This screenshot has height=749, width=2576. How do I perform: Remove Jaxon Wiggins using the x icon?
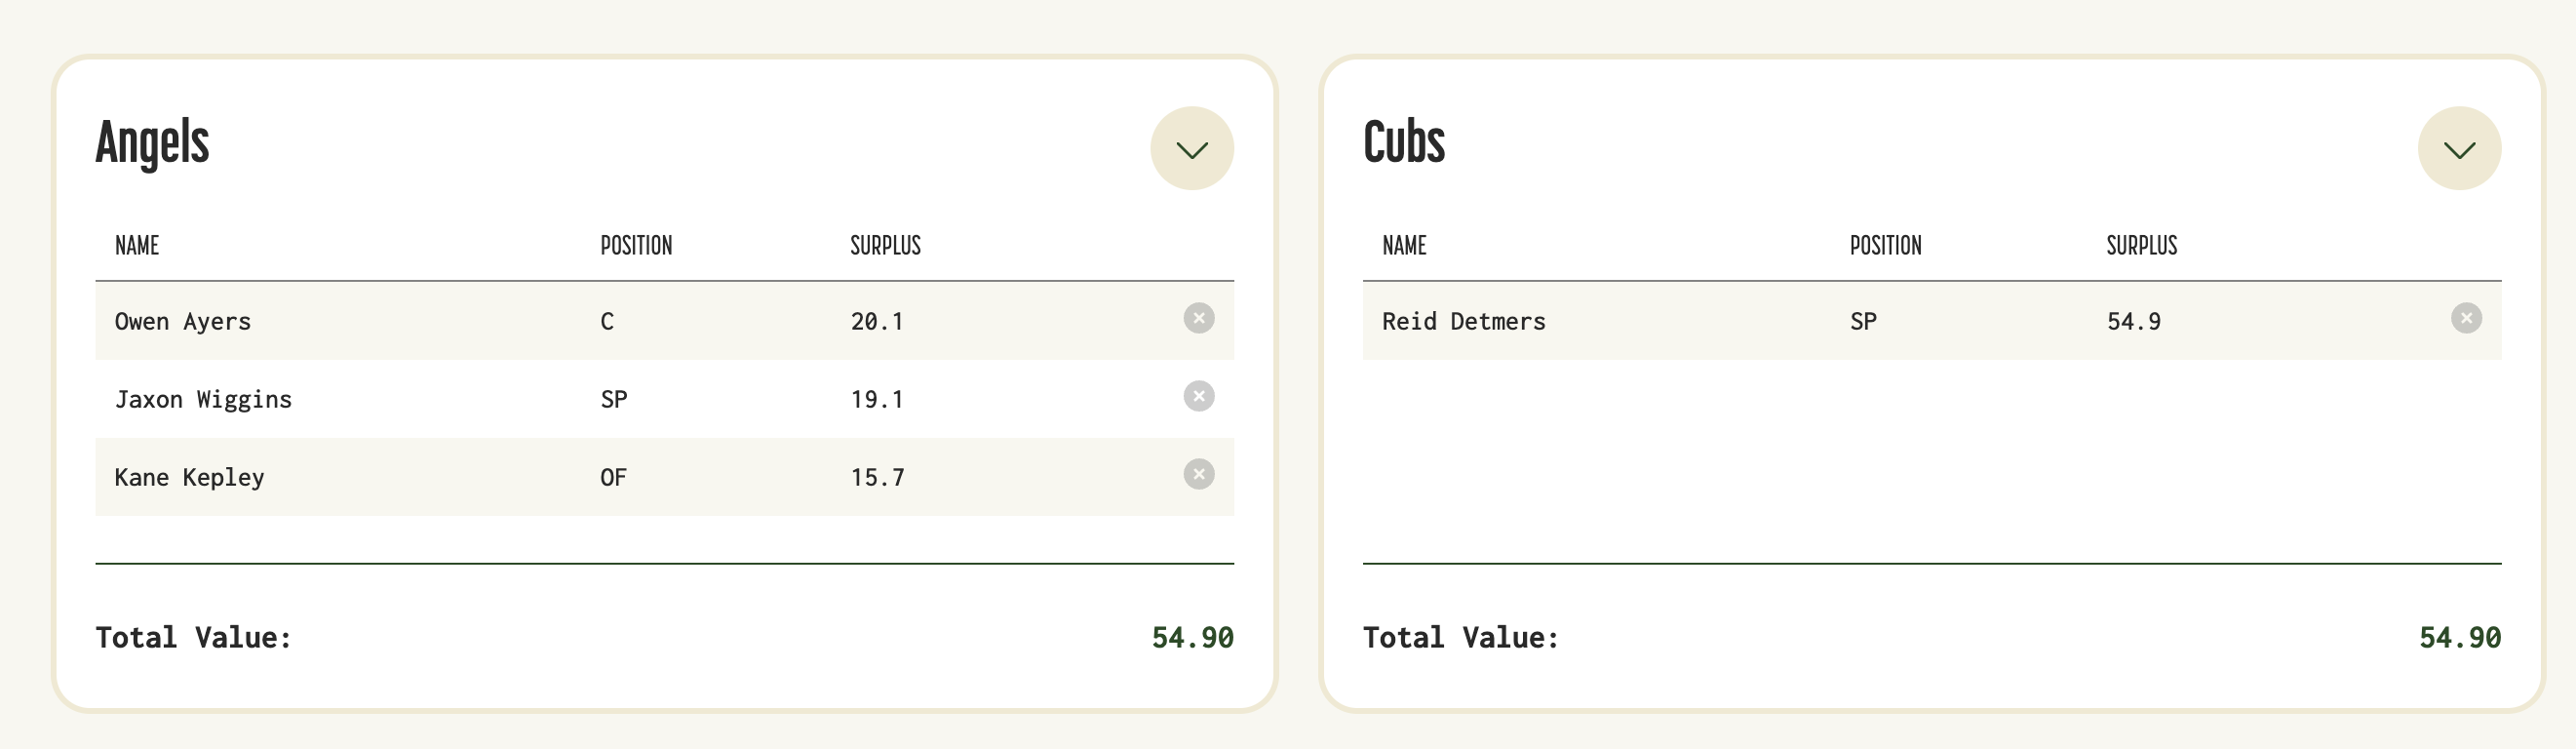coord(1199,396)
